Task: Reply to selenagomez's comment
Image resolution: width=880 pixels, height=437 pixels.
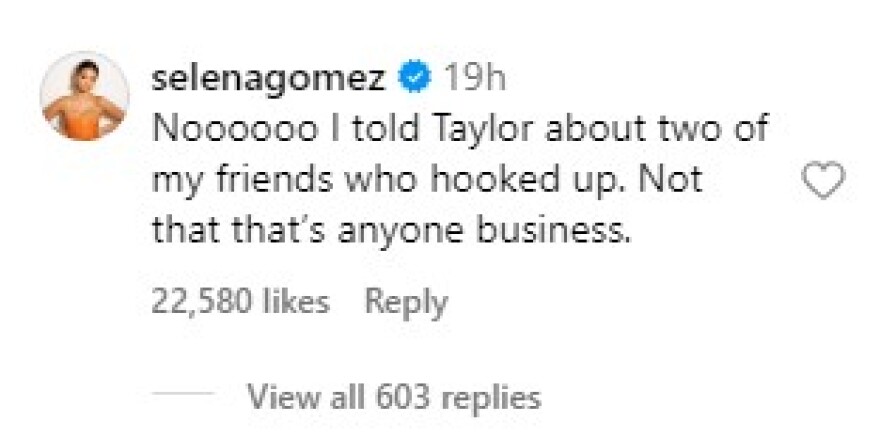Action: (405, 301)
